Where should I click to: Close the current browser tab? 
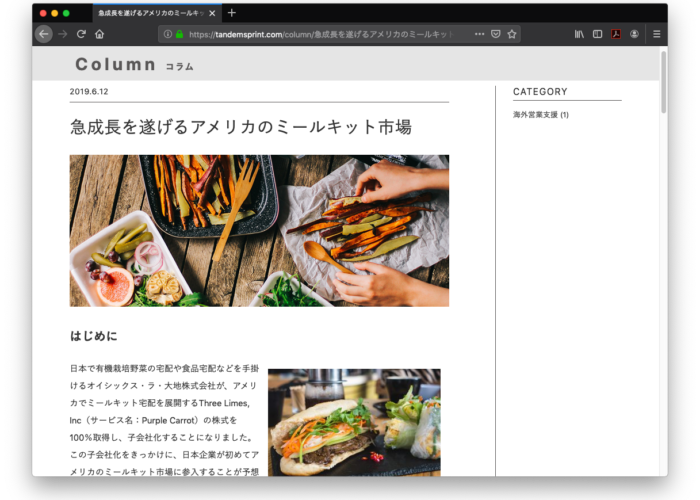coord(212,13)
